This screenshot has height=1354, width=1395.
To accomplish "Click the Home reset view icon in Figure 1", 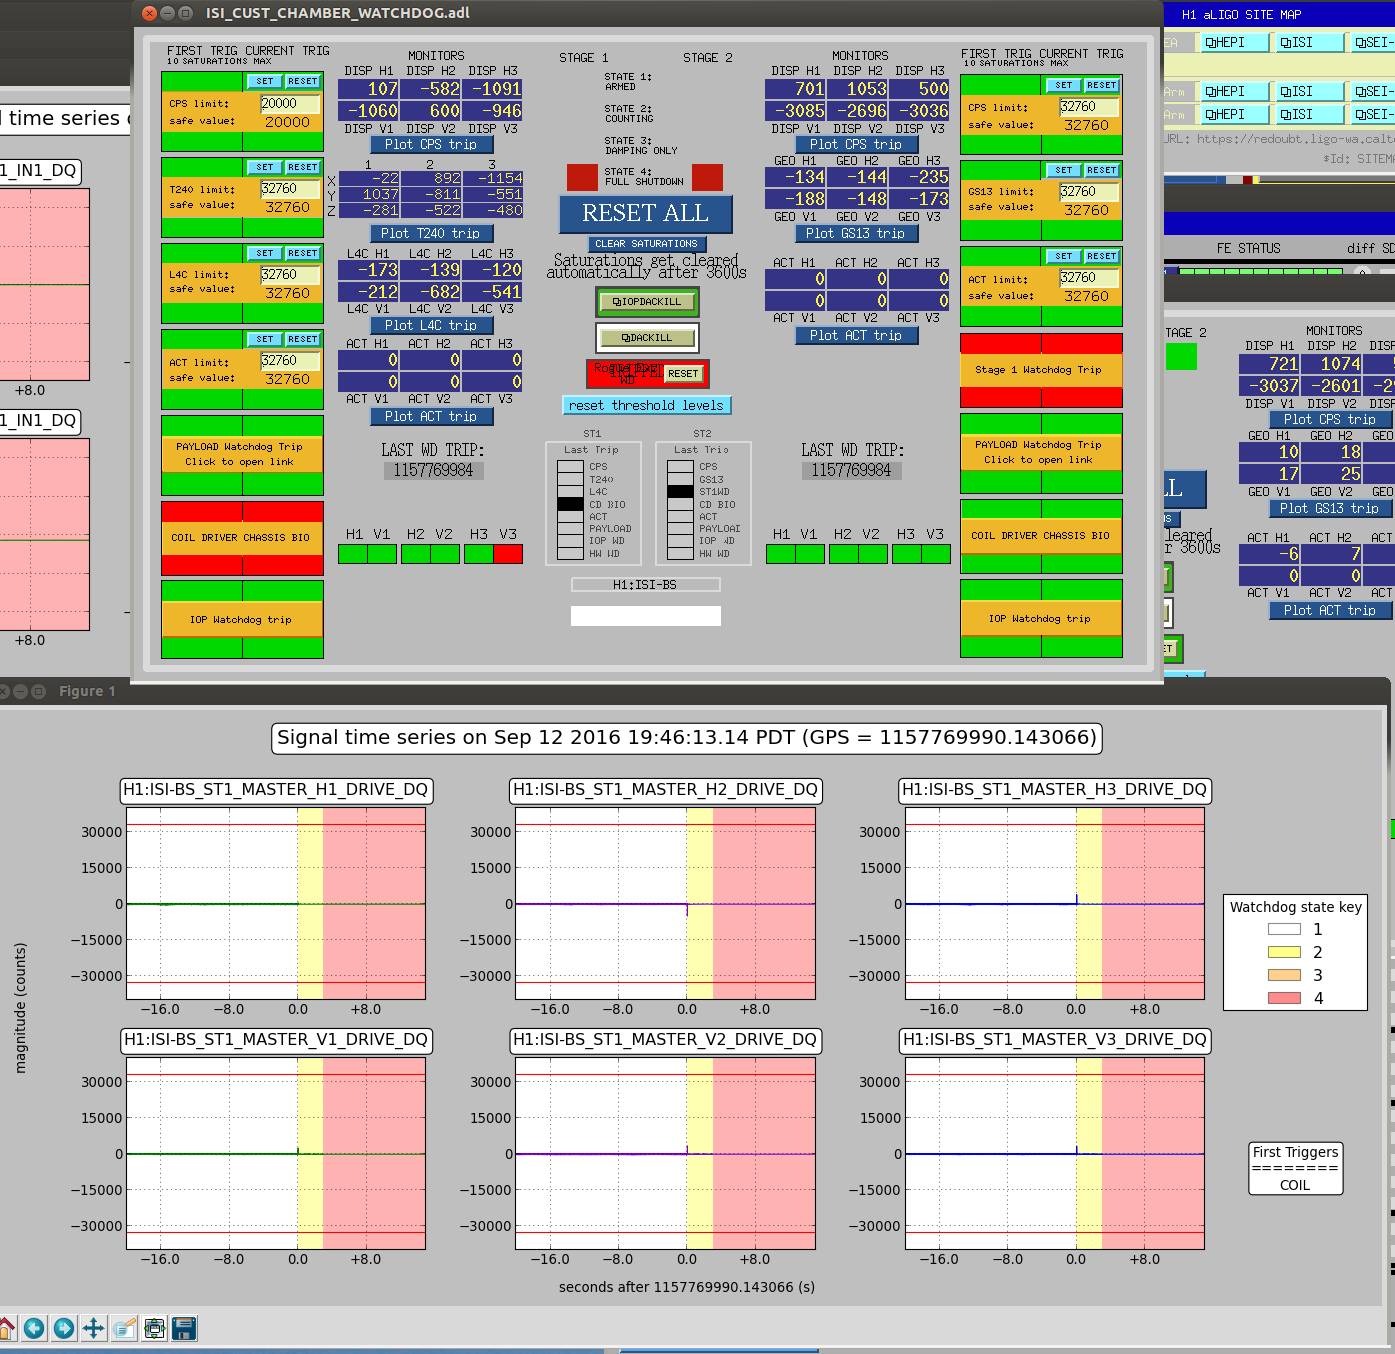I will point(5,1328).
